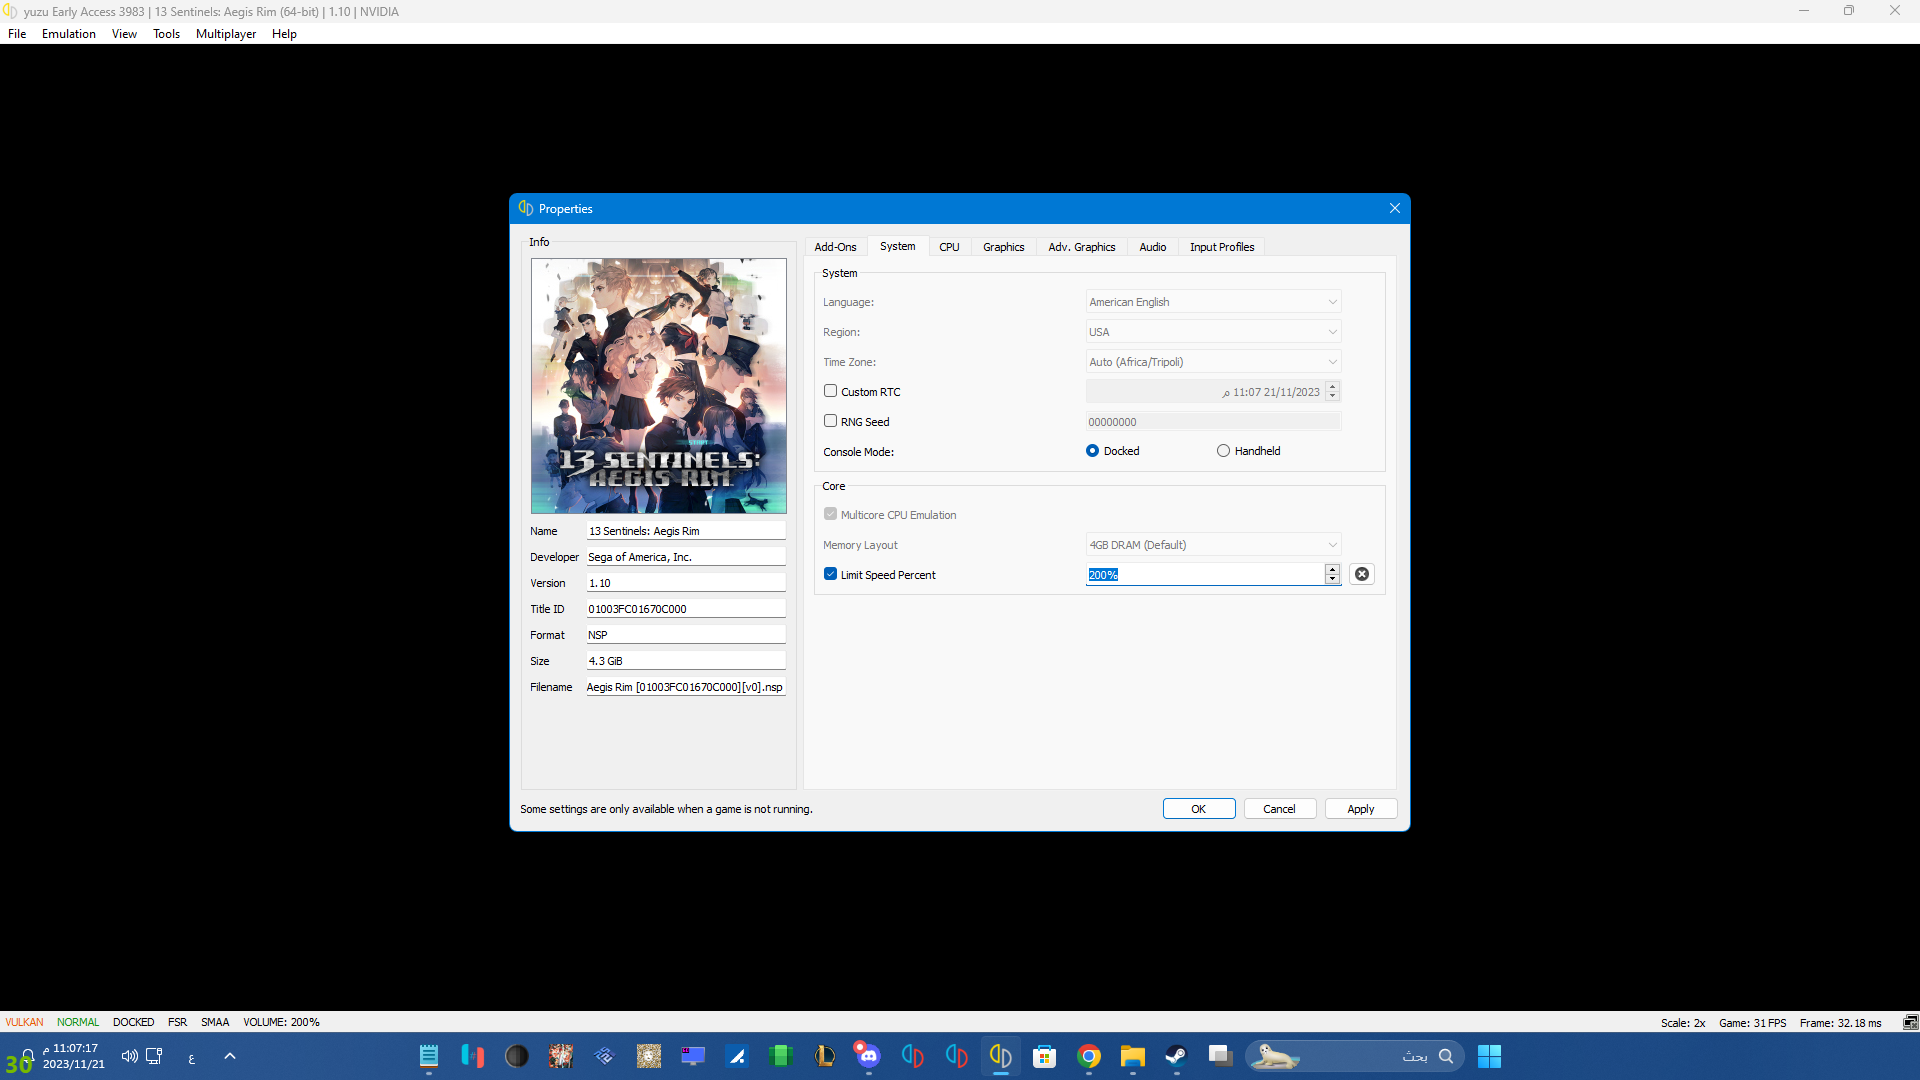Switch to the CPU tab
1920x1080 pixels.
tap(949, 247)
